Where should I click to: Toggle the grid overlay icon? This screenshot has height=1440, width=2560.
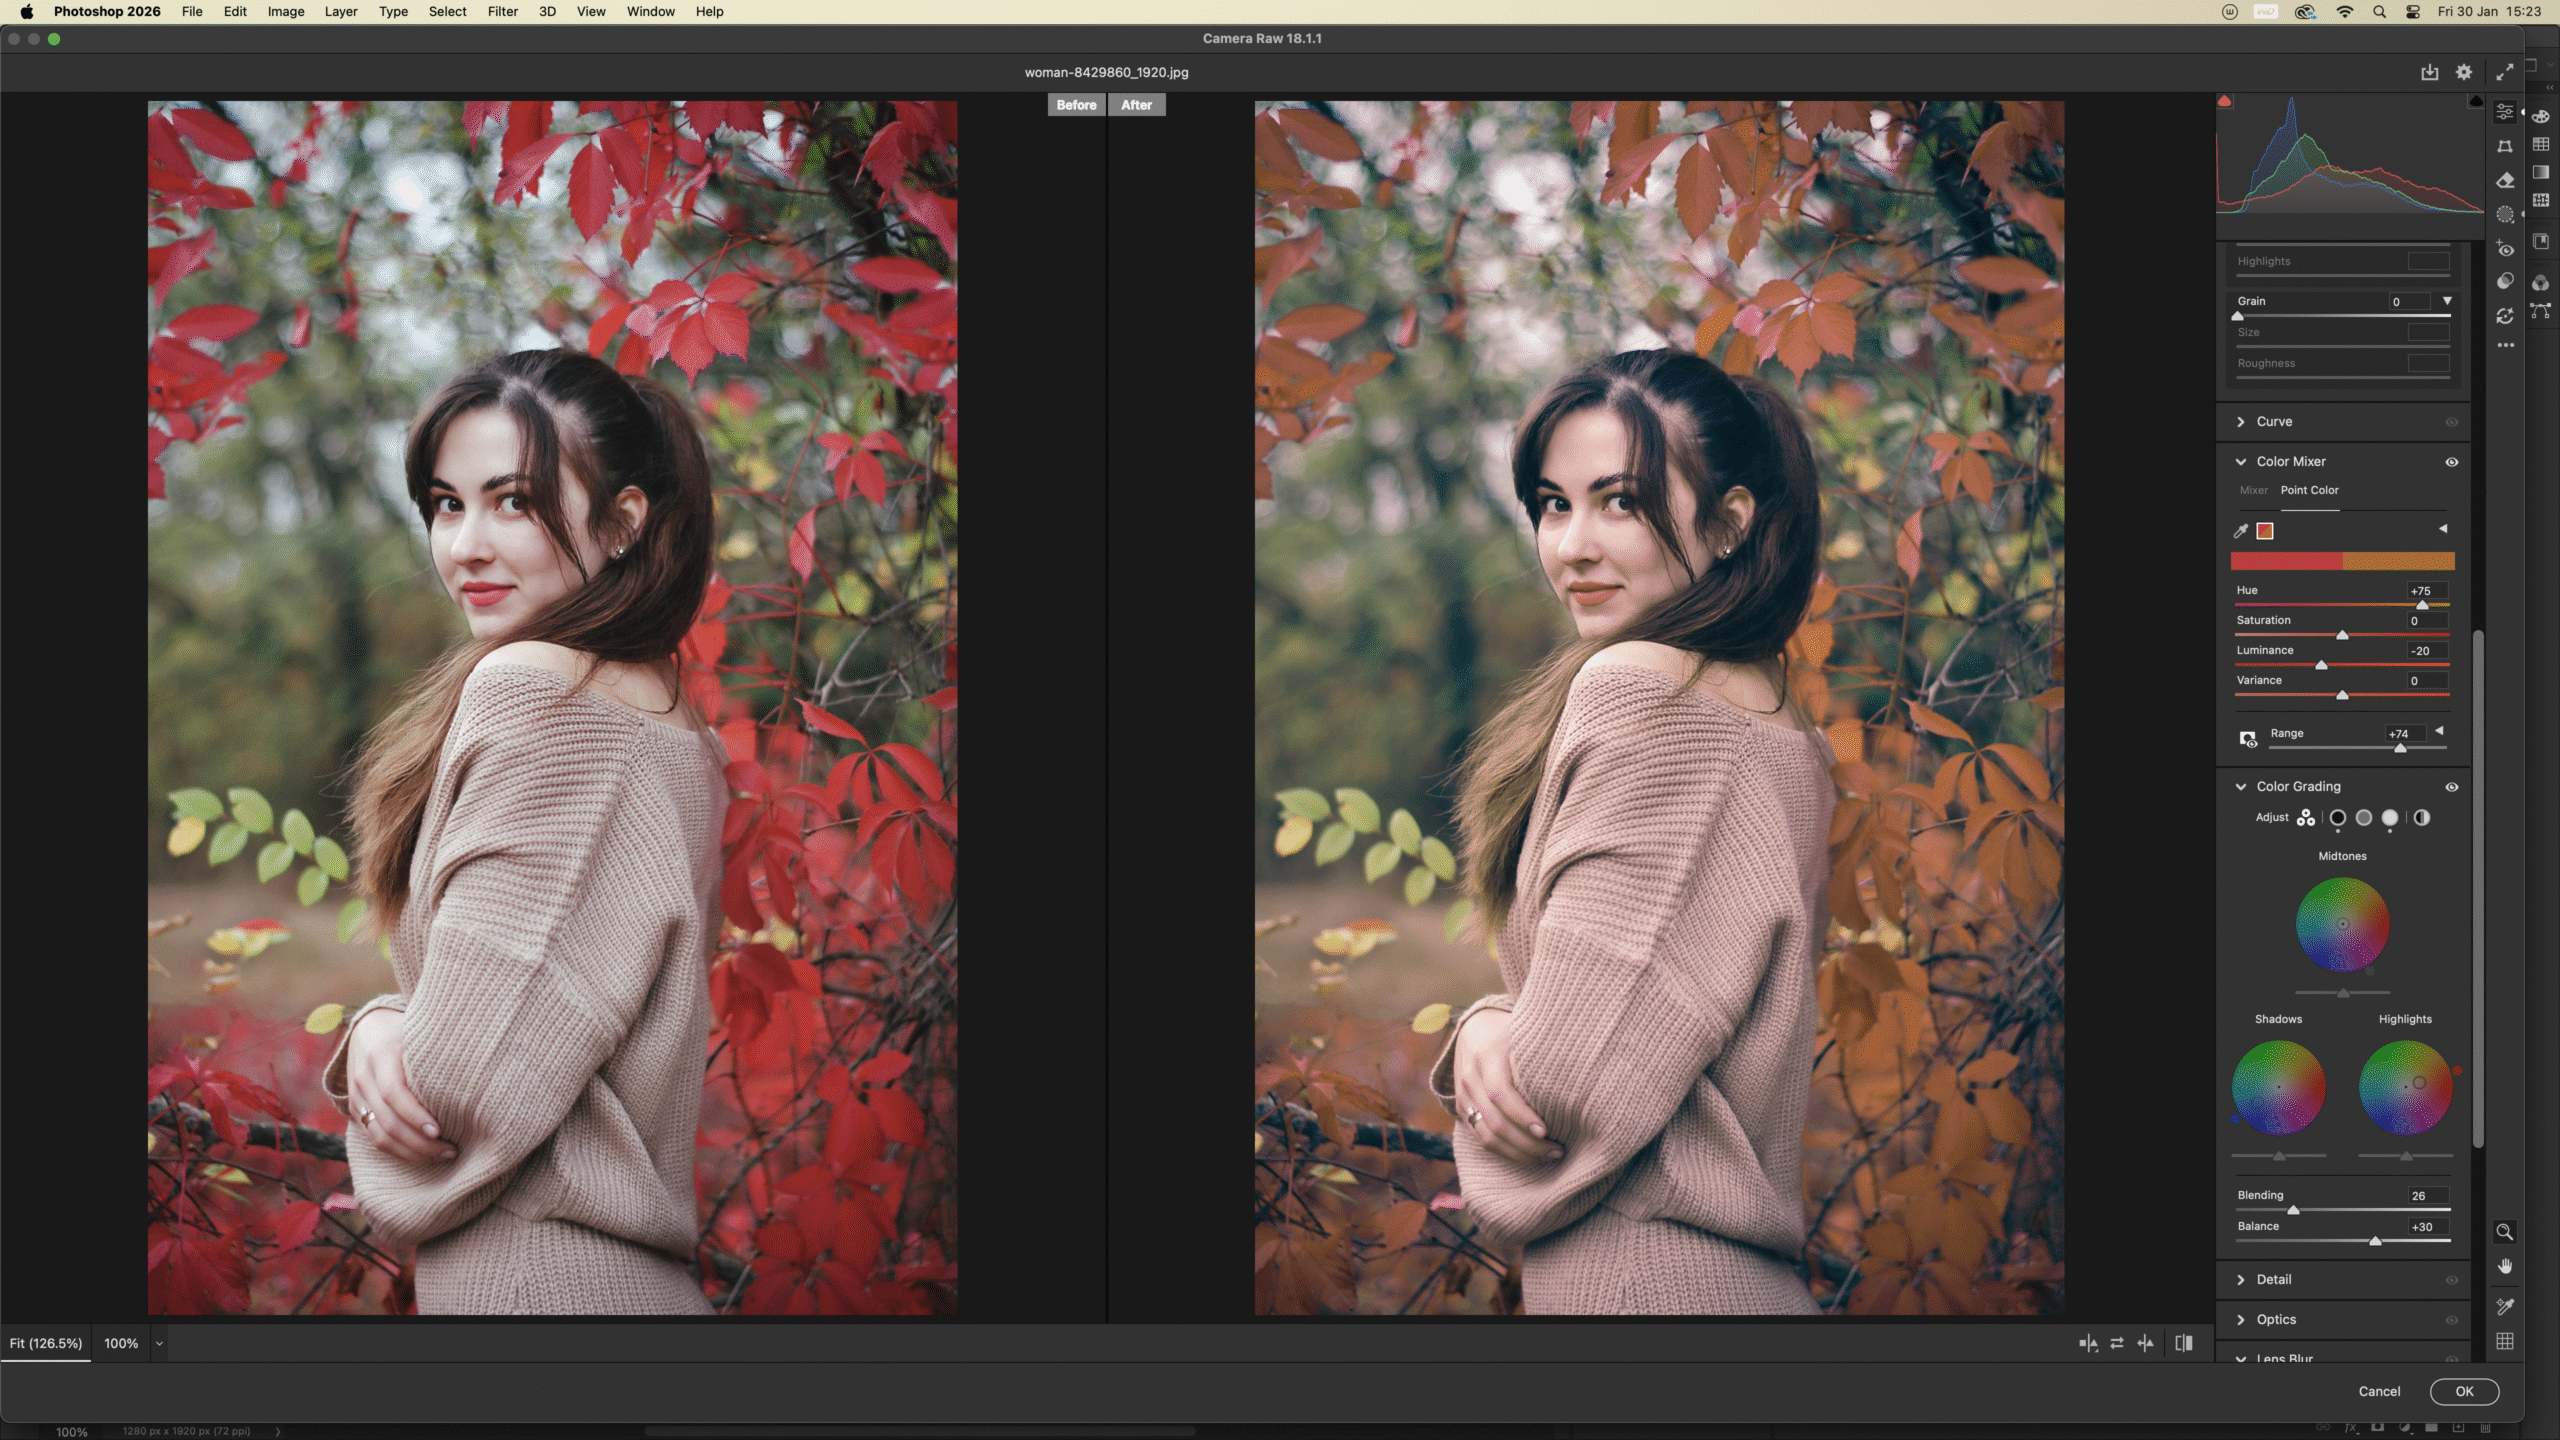(x=2504, y=1342)
